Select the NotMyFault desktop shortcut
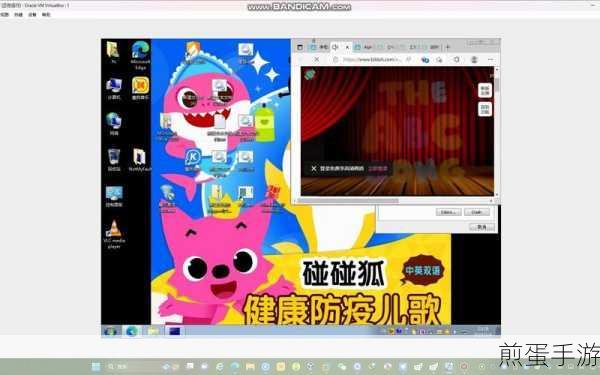This screenshot has width=600, height=375. (x=140, y=160)
